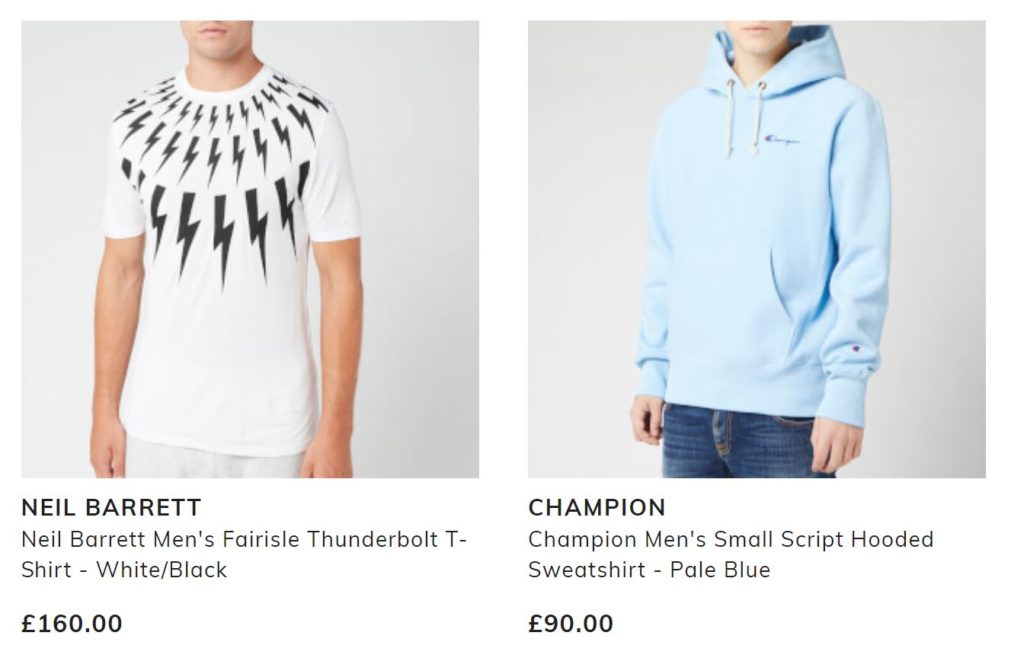This screenshot has height=658, width=1024.
Task: Open the Fairisle Thunderbolt T-Shirt title link
Action: [244, 554]
